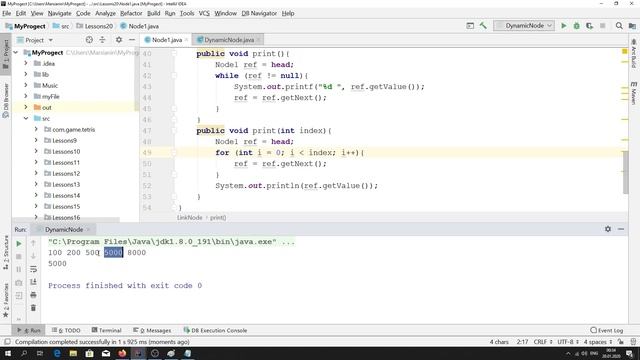The image size is (640, 360).
Task: Select Lessons14 package in tree
Action: tap(66, 196)
